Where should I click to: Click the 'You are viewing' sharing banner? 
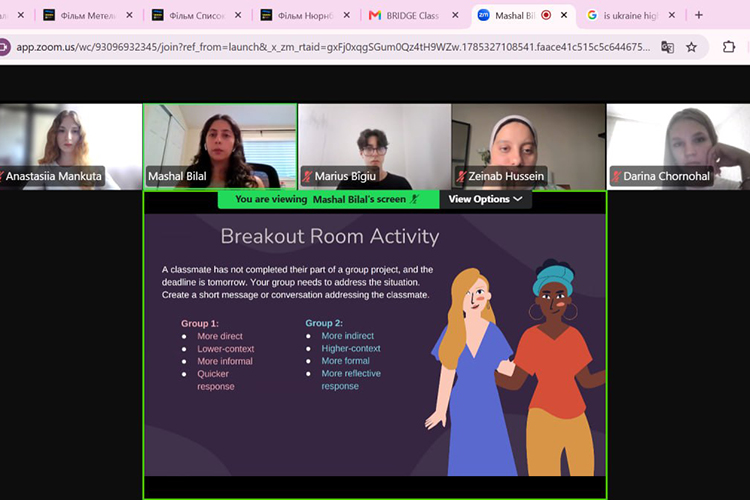(328, 199)
